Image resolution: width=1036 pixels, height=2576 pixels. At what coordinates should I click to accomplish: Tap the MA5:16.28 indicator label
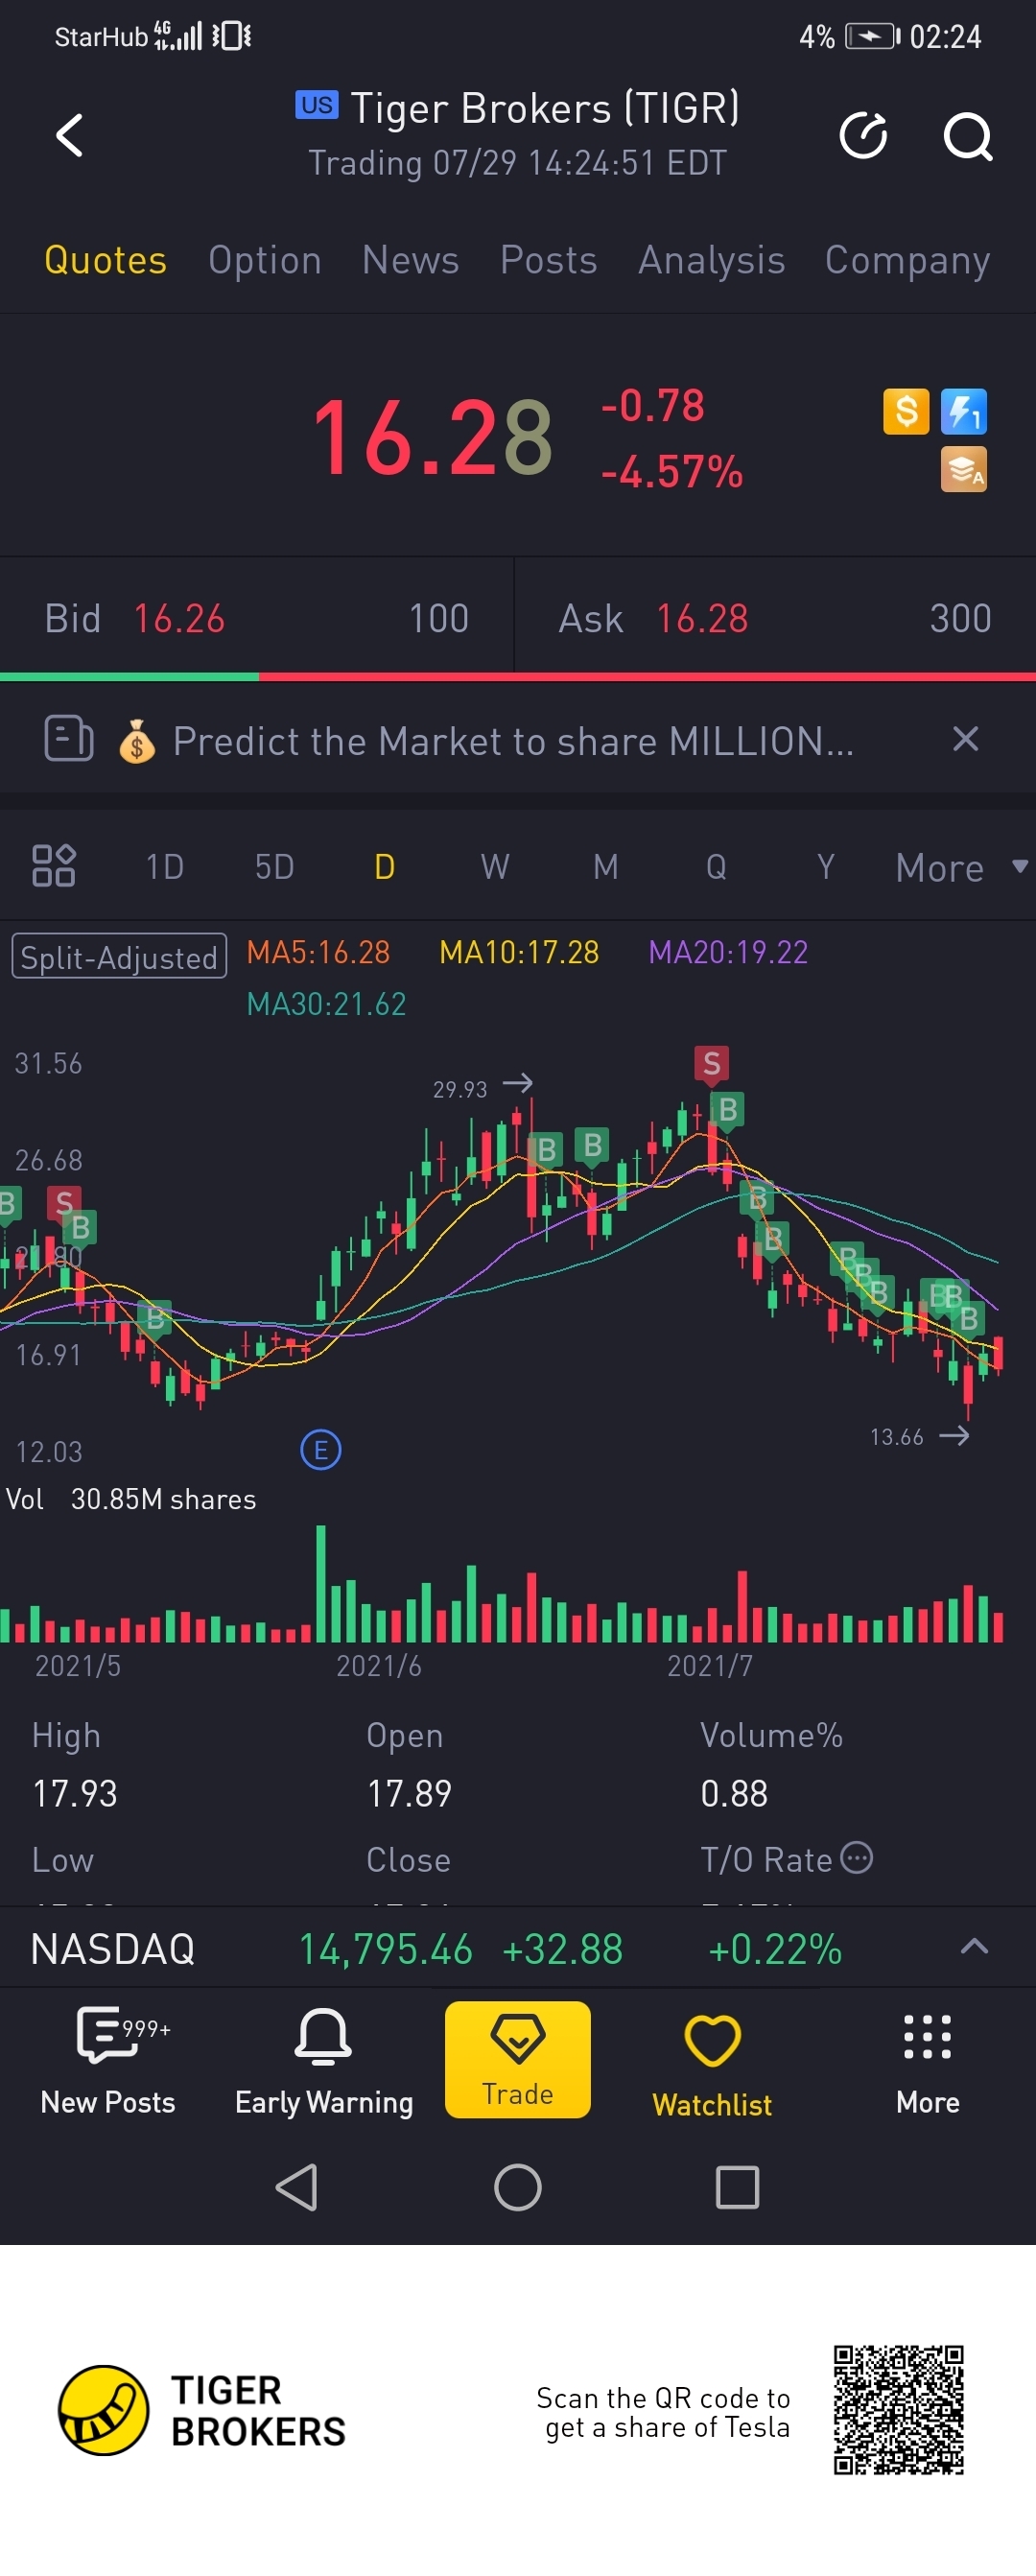coord(318,951)
